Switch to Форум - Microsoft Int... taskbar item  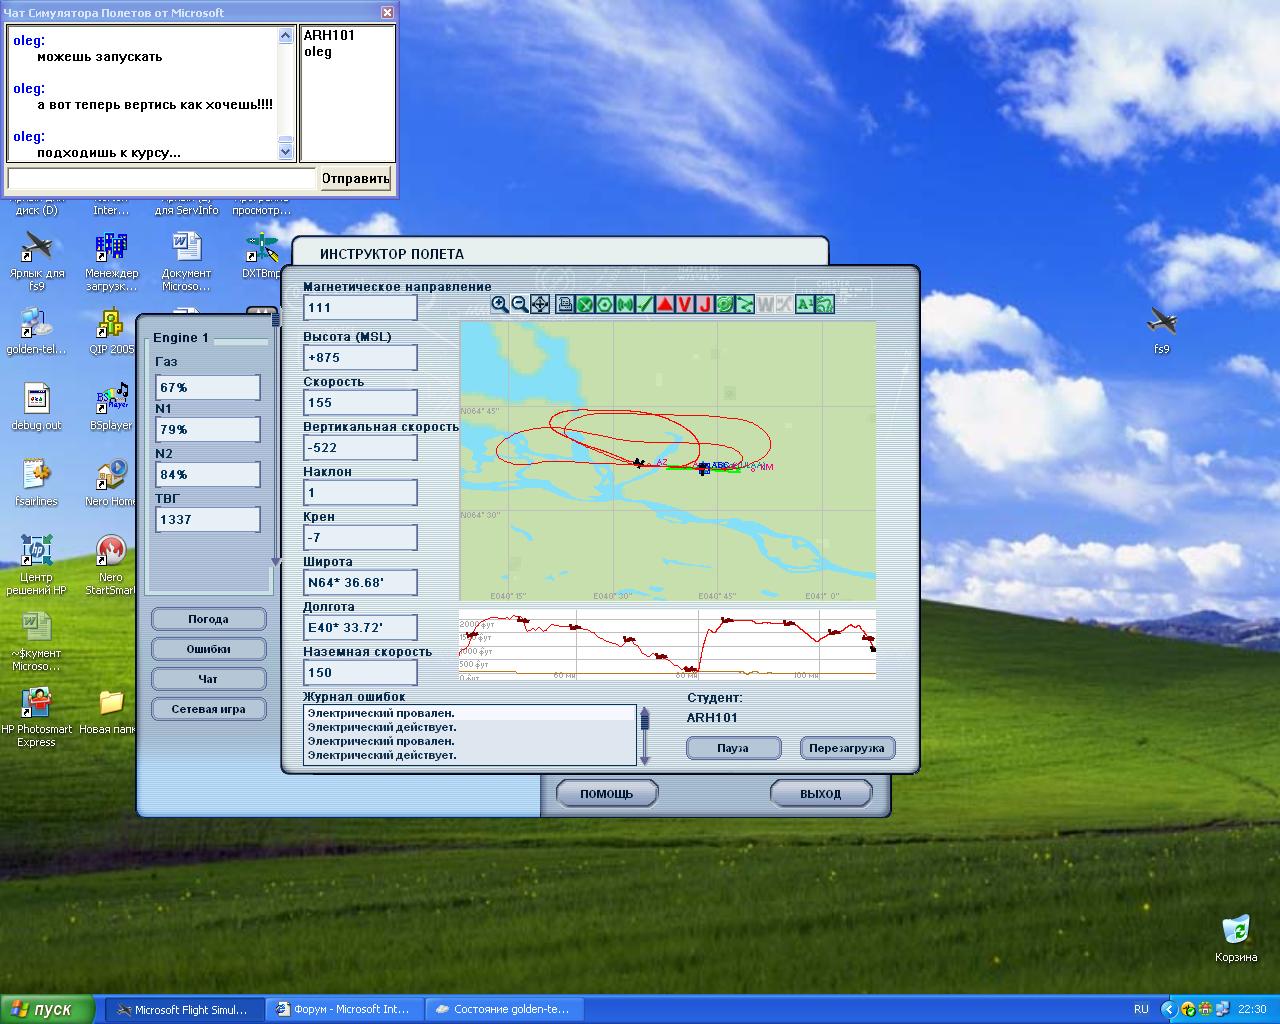point(345,1009)
